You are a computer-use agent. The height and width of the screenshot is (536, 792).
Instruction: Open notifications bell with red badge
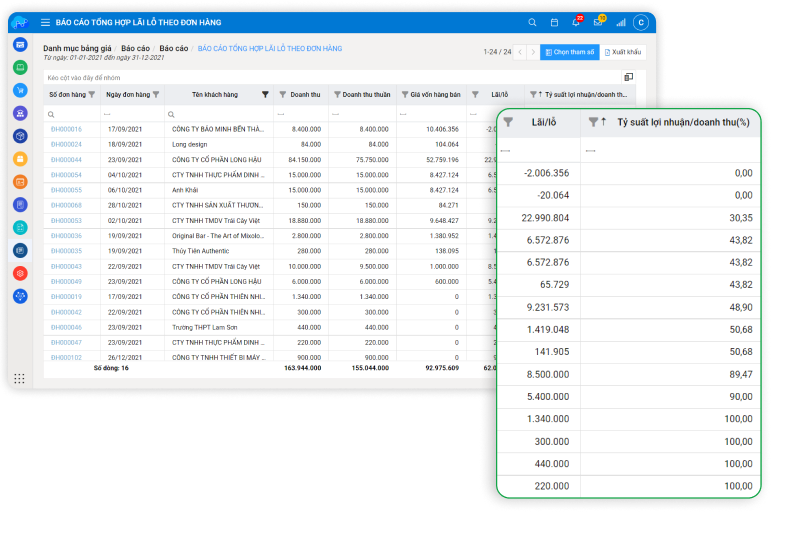(576, 22)
